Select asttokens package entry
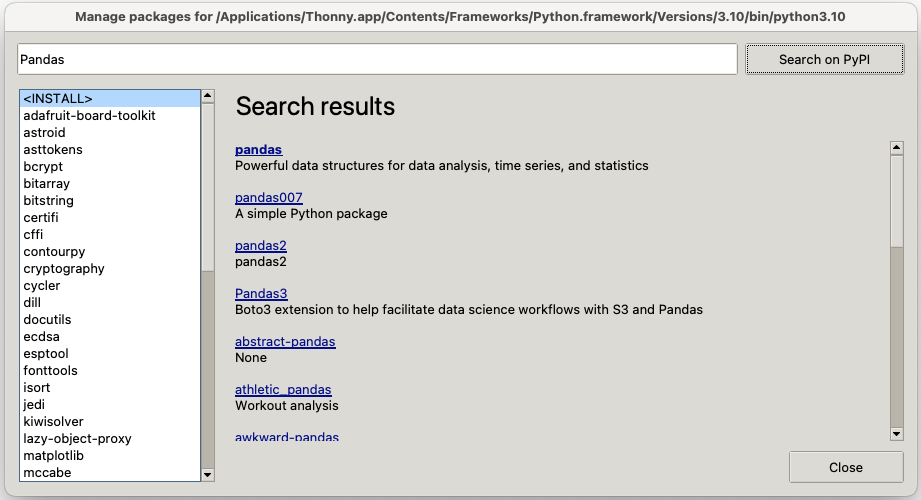The image size is (921, 500). [x=110, y=150]
